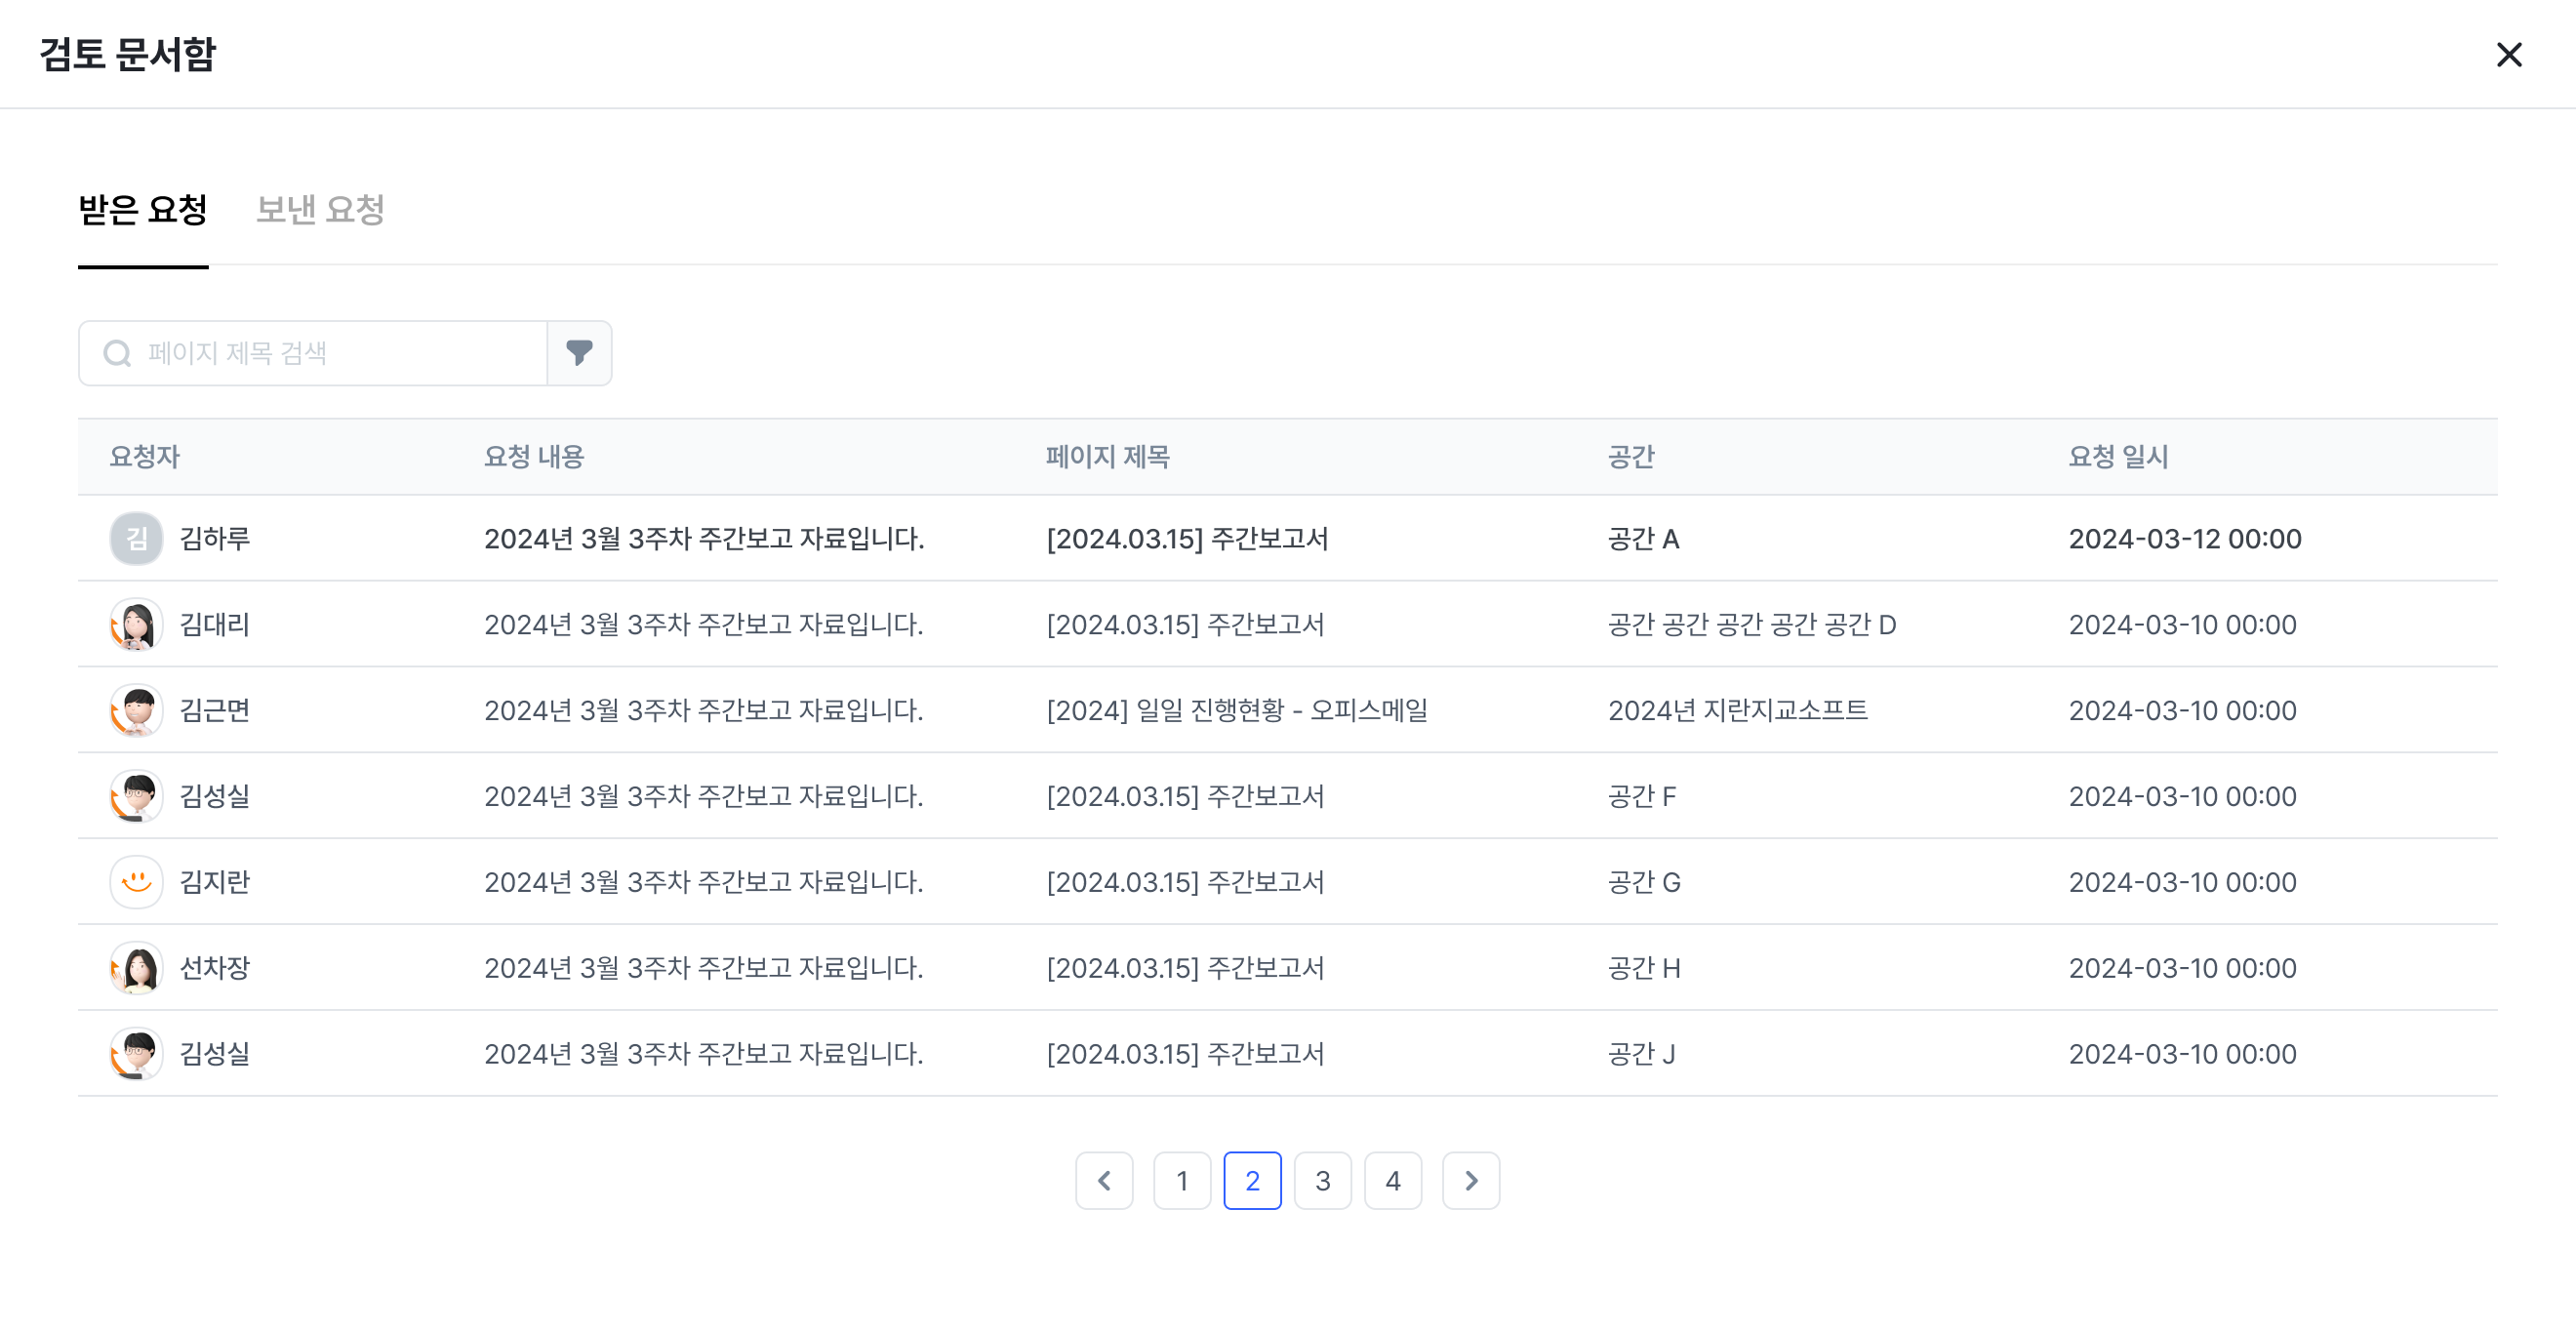Click 김하루's gray avatar icon

pos(136,539)
